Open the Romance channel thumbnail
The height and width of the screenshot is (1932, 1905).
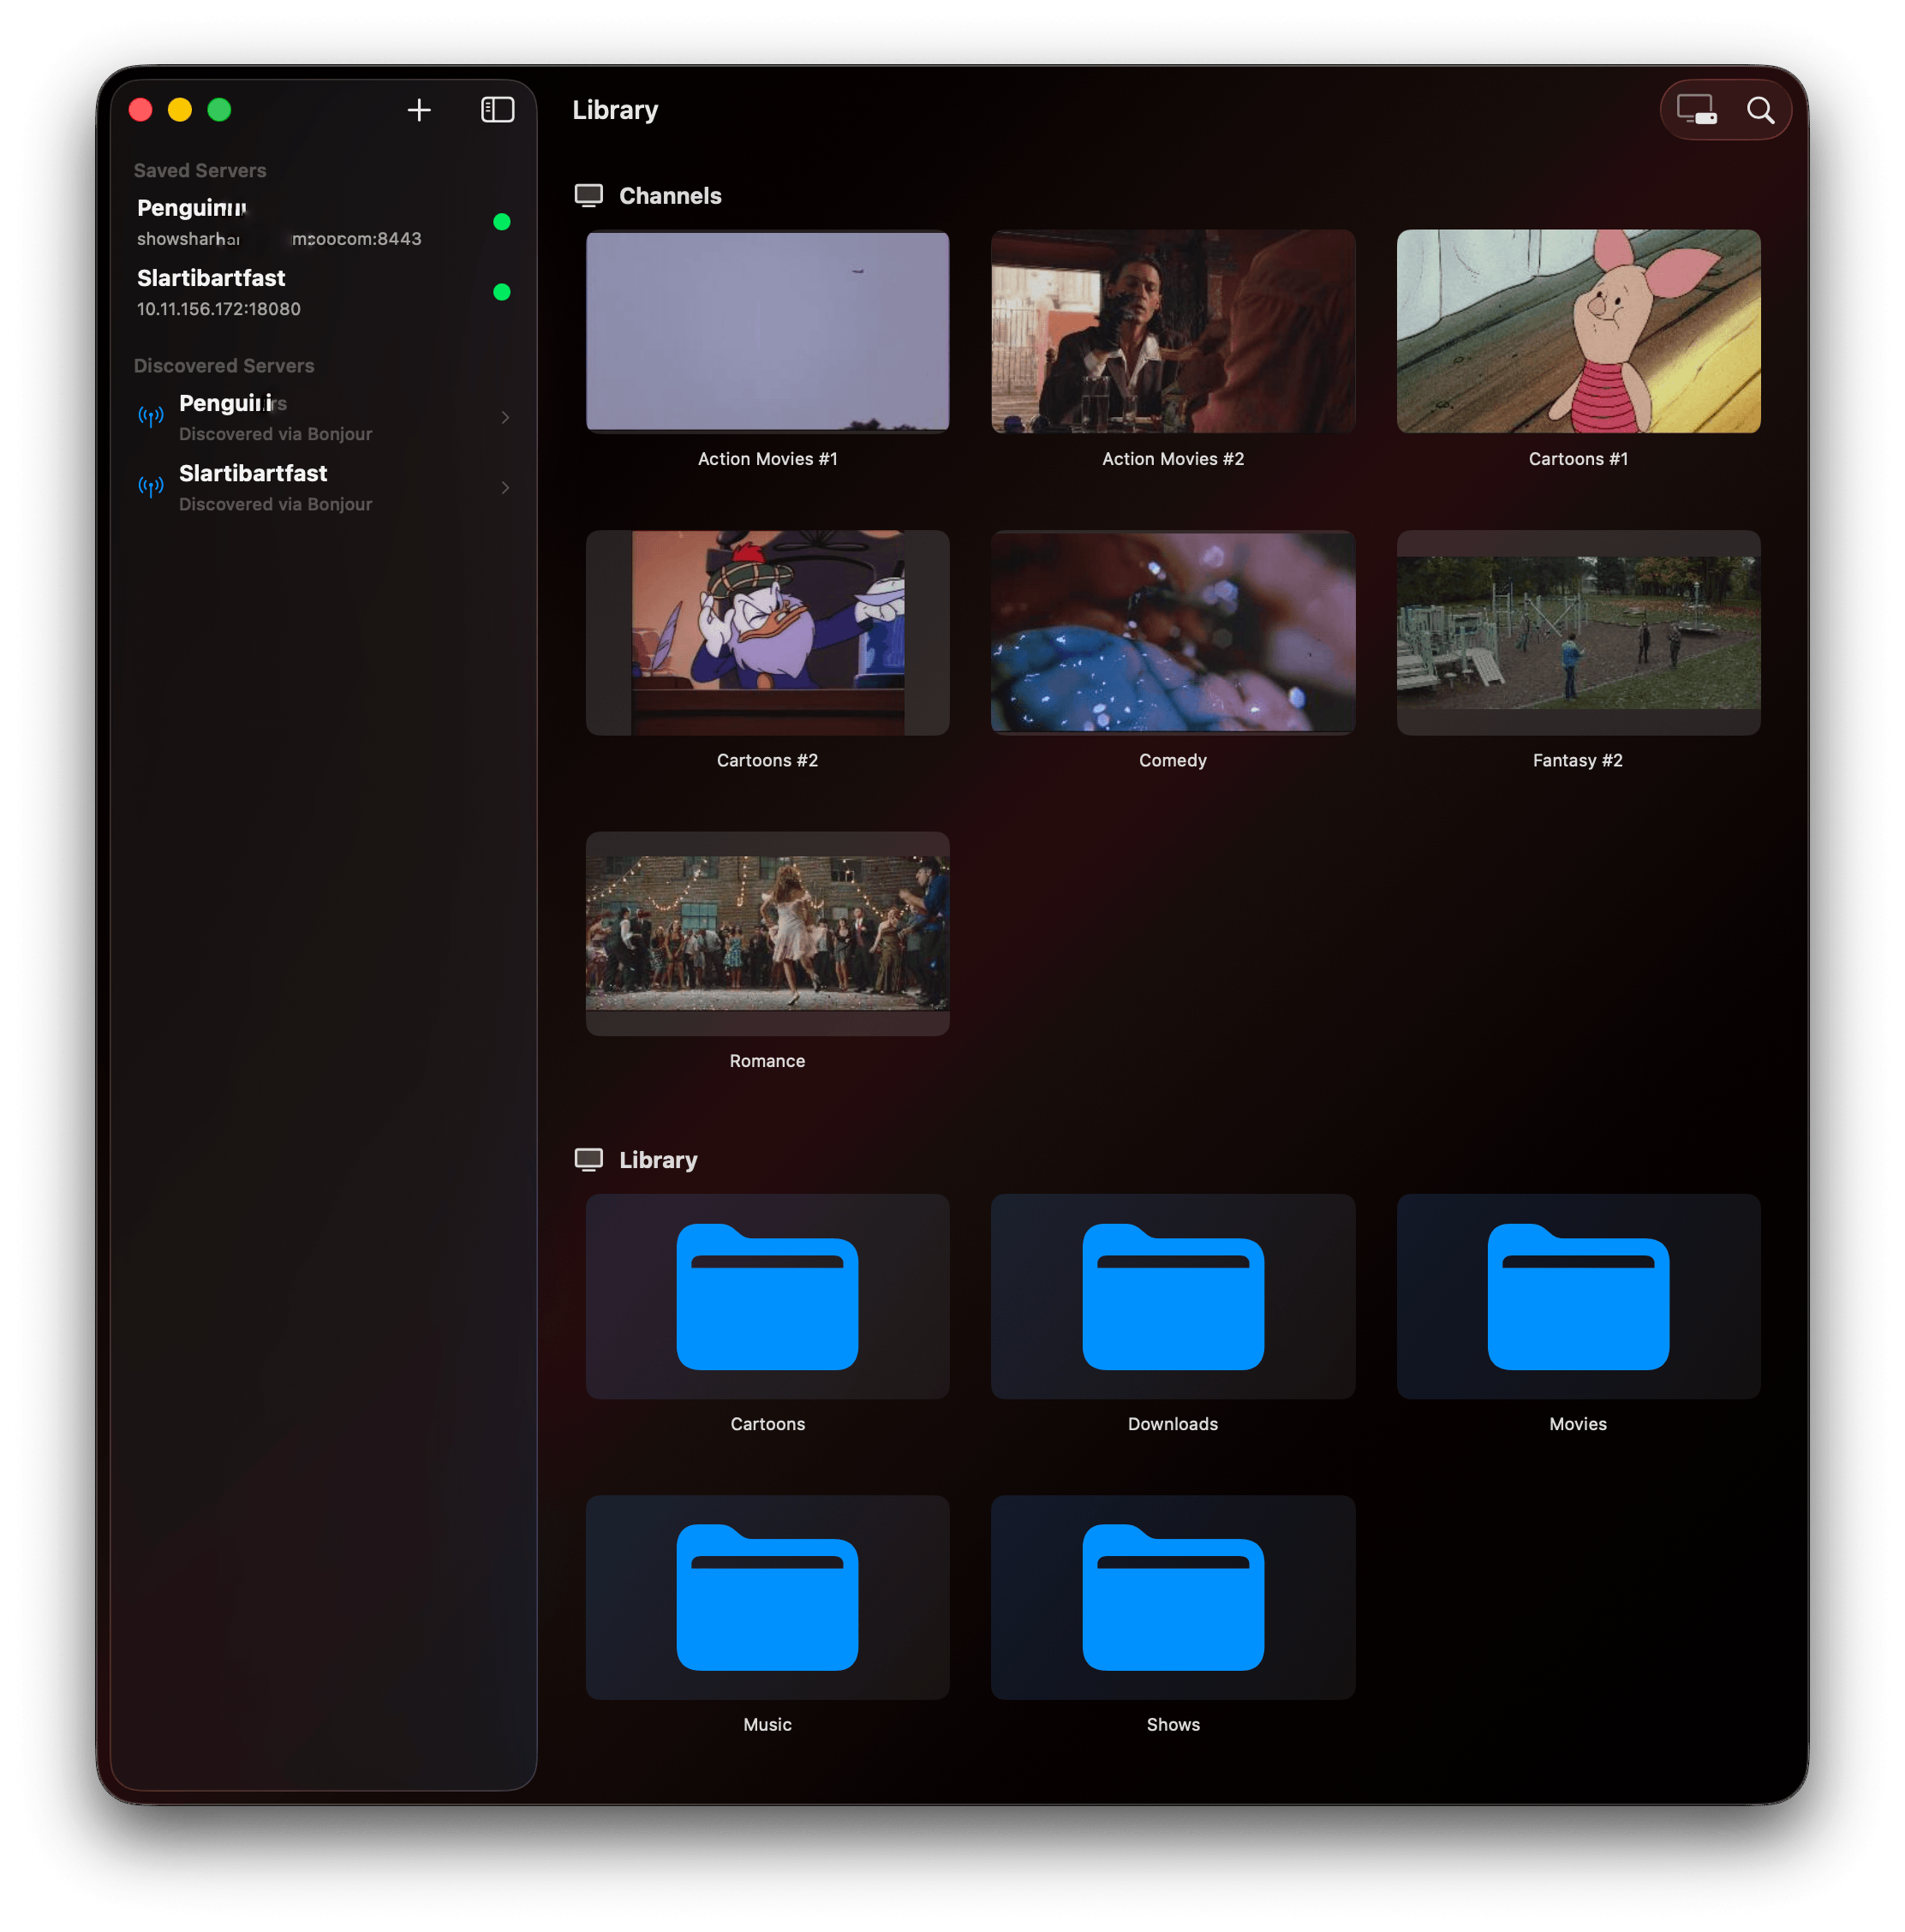767,933
